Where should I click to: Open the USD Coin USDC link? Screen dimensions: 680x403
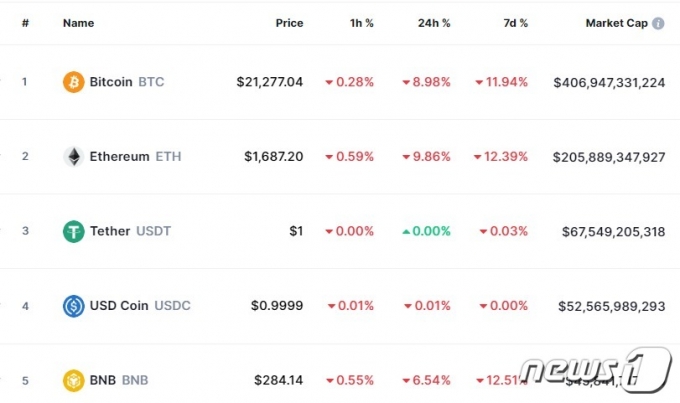click(140, 306)
